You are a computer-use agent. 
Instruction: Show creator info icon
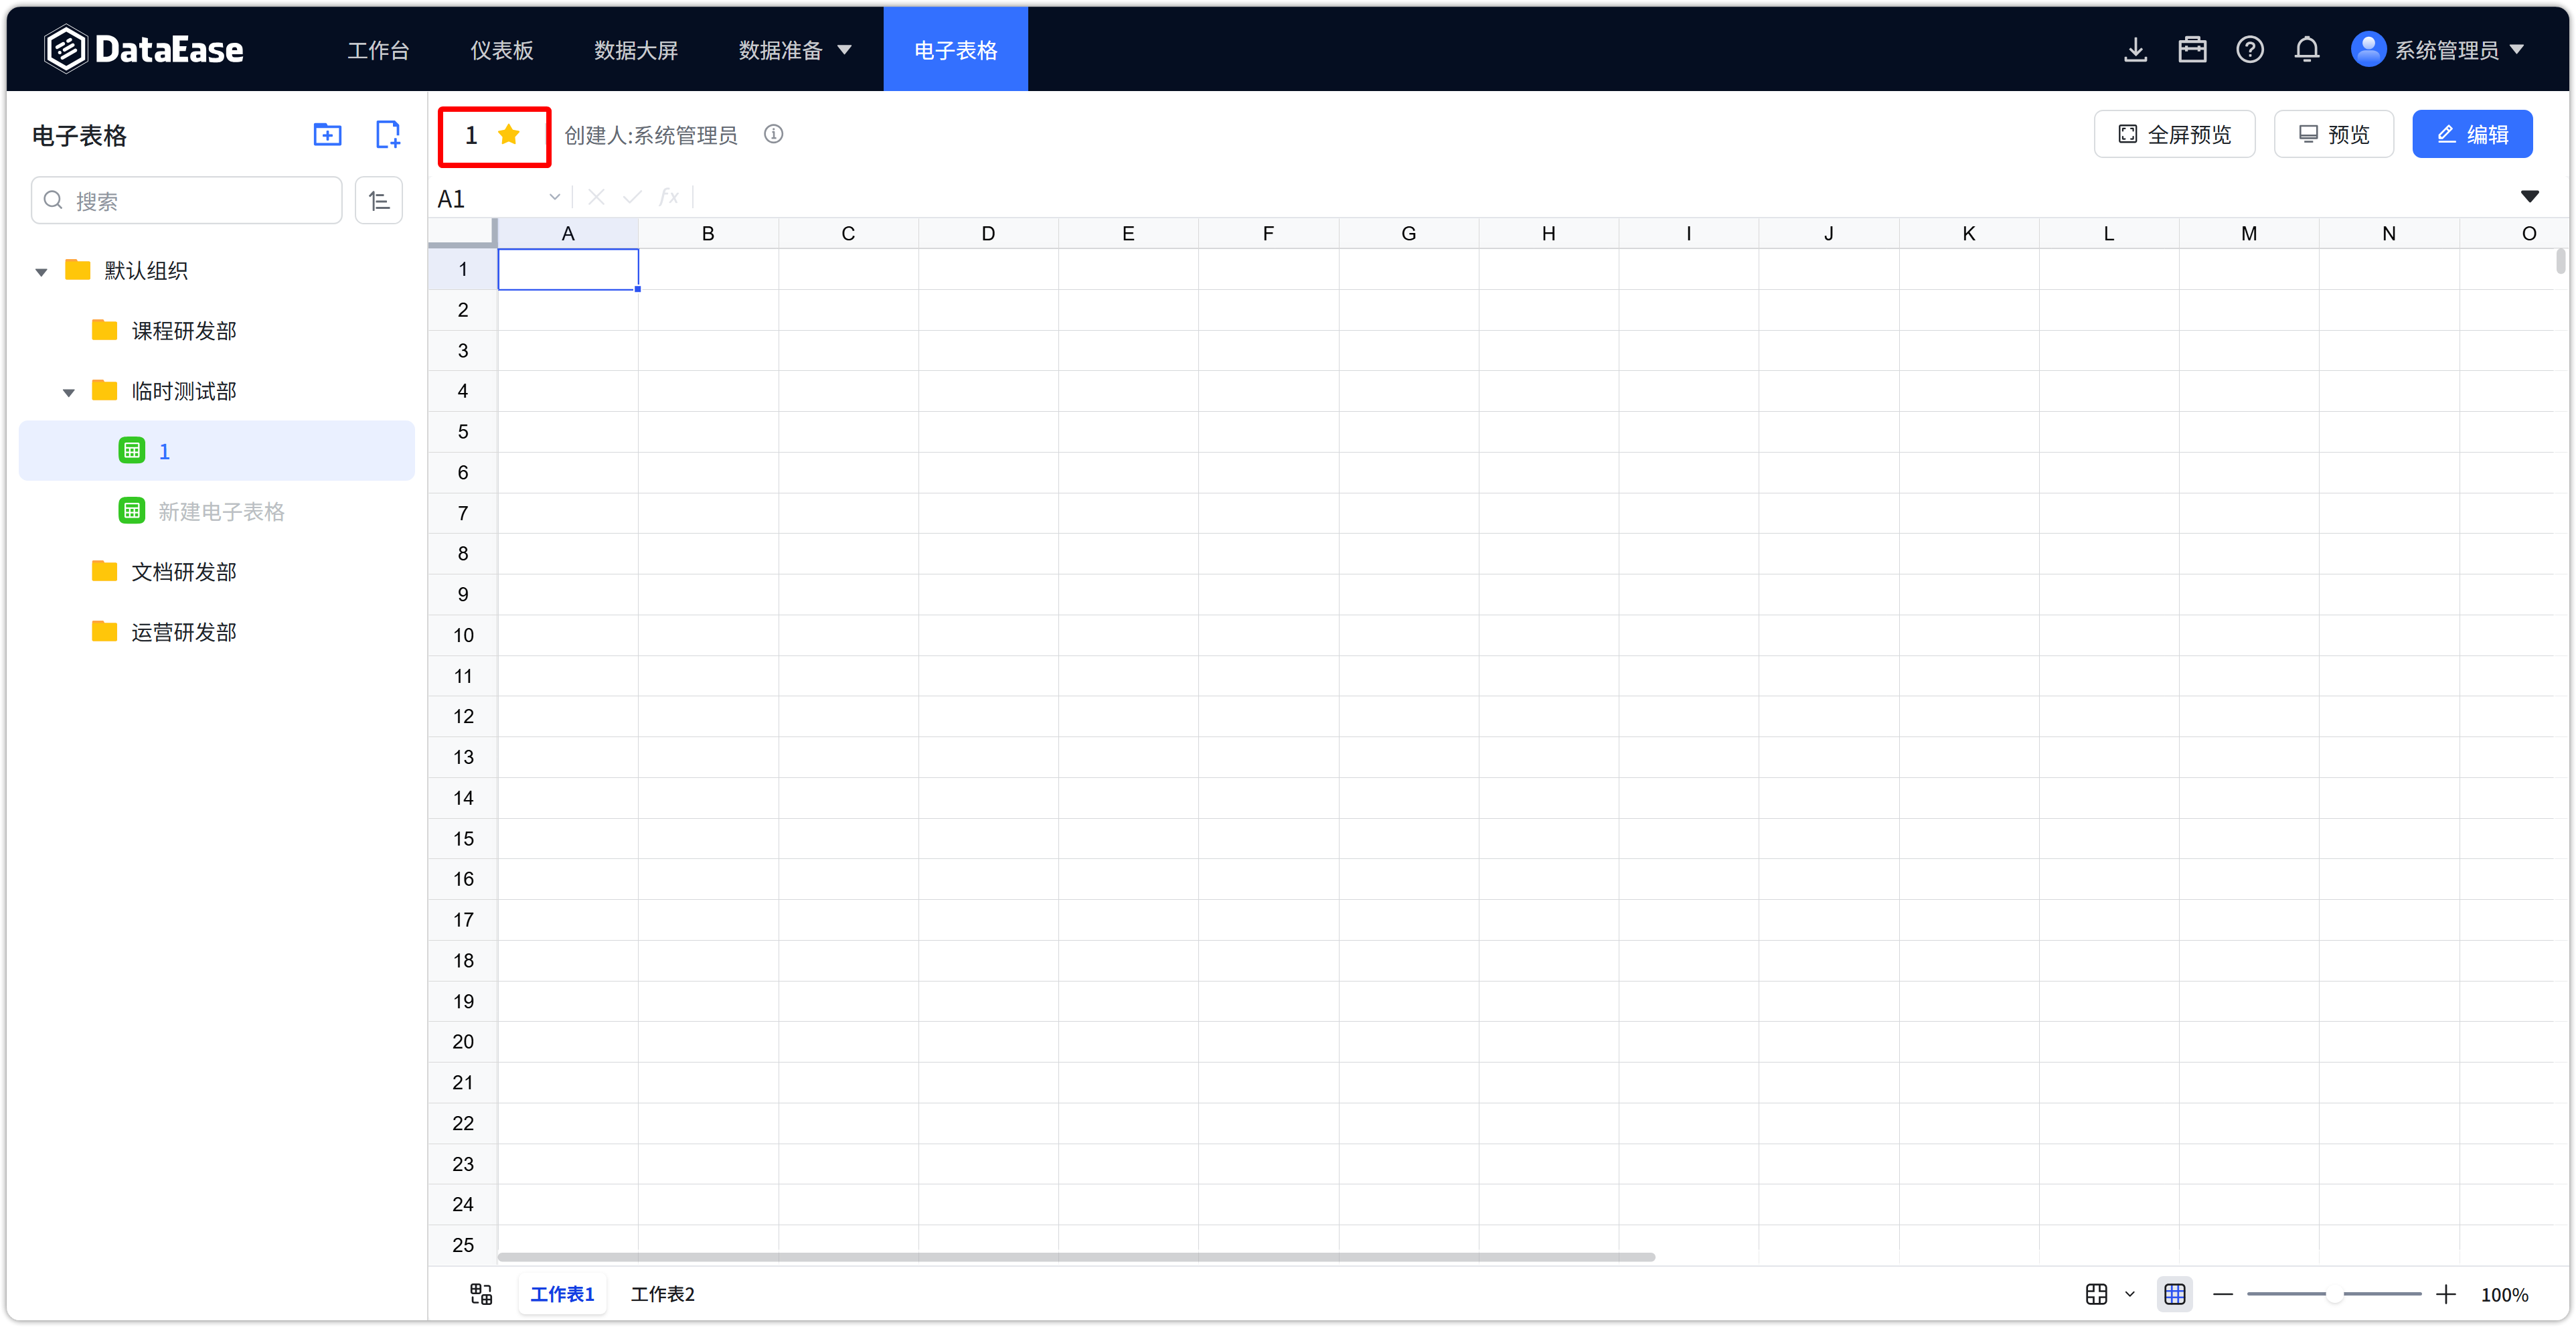(x=773, y=134)
